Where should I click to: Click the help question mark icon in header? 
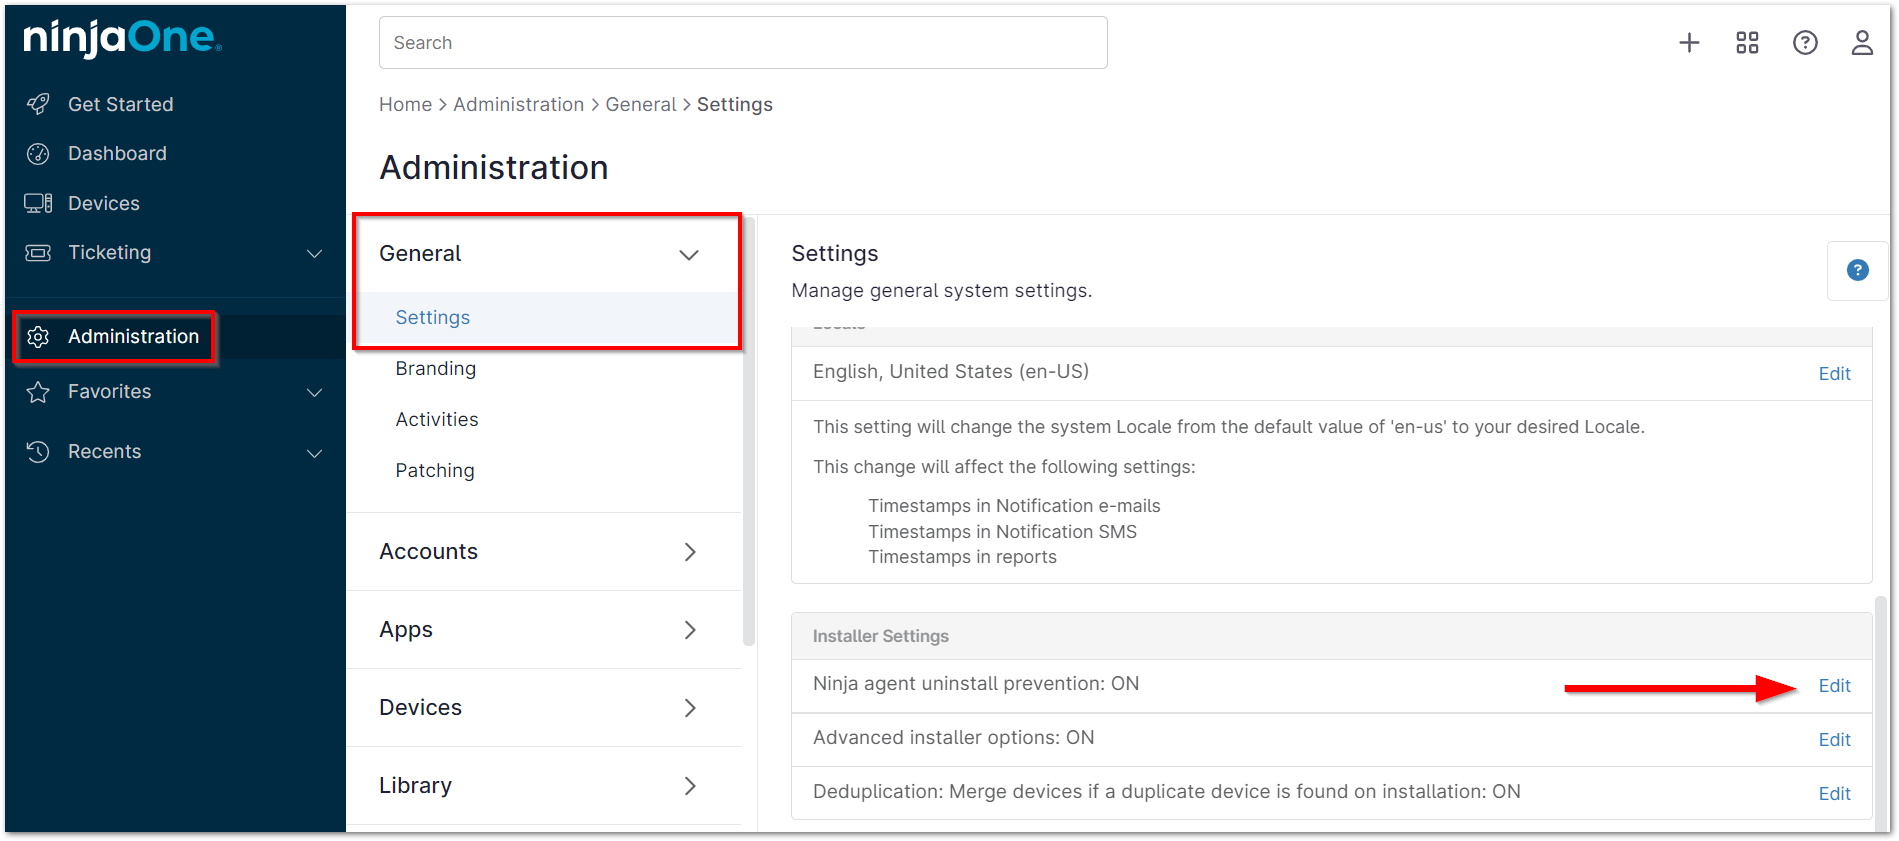click(1805, 43)
